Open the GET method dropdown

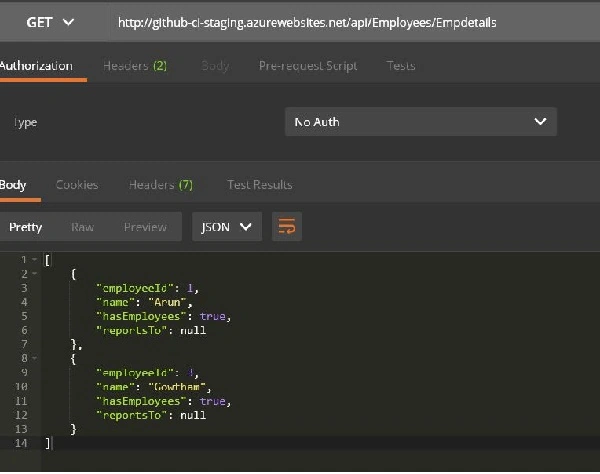click(x=50, y=22)
